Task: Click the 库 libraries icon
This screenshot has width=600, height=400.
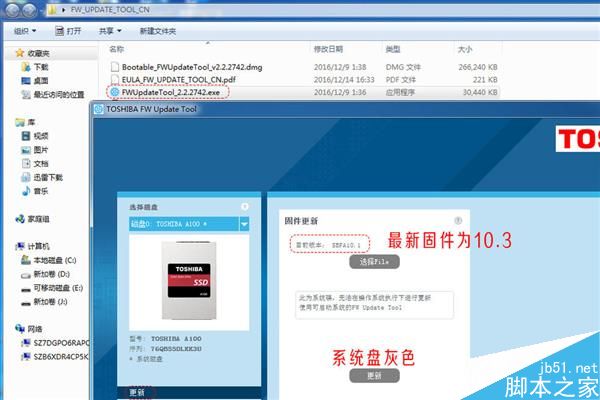Action: [20, 122]
